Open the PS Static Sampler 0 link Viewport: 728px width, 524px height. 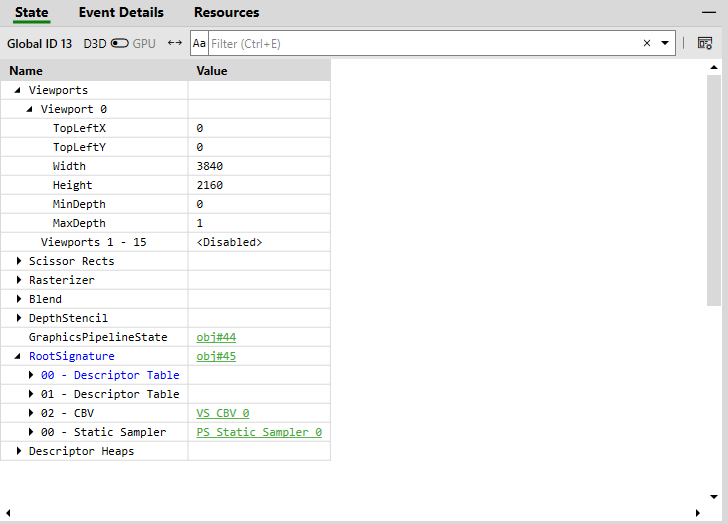[259, 432]
